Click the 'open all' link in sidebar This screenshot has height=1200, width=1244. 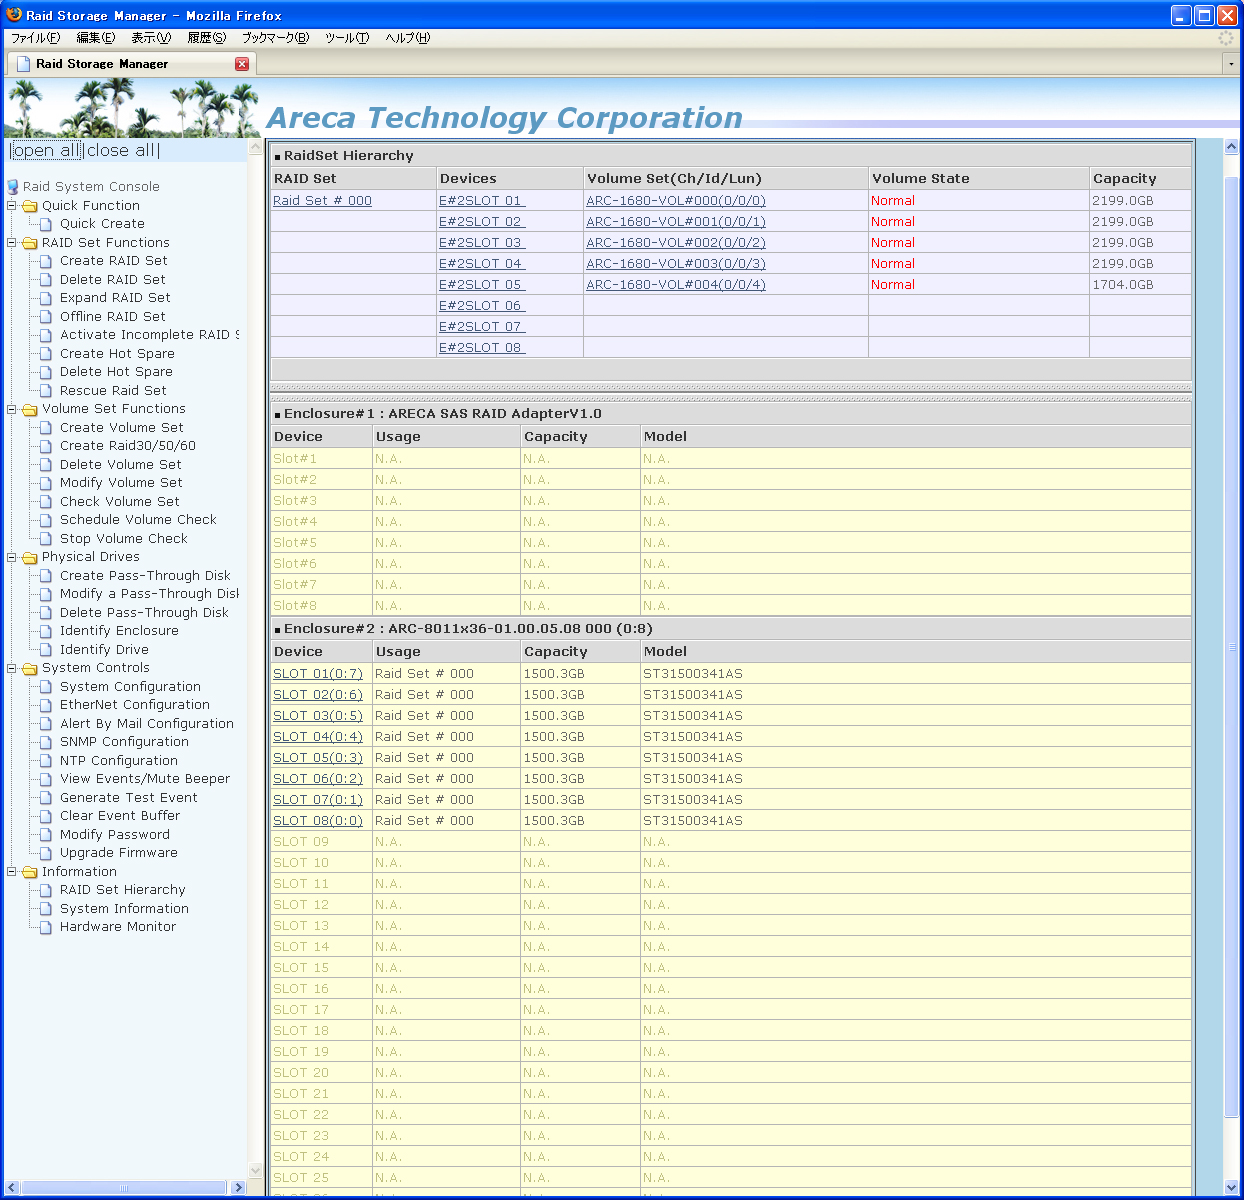click(46, 150)
